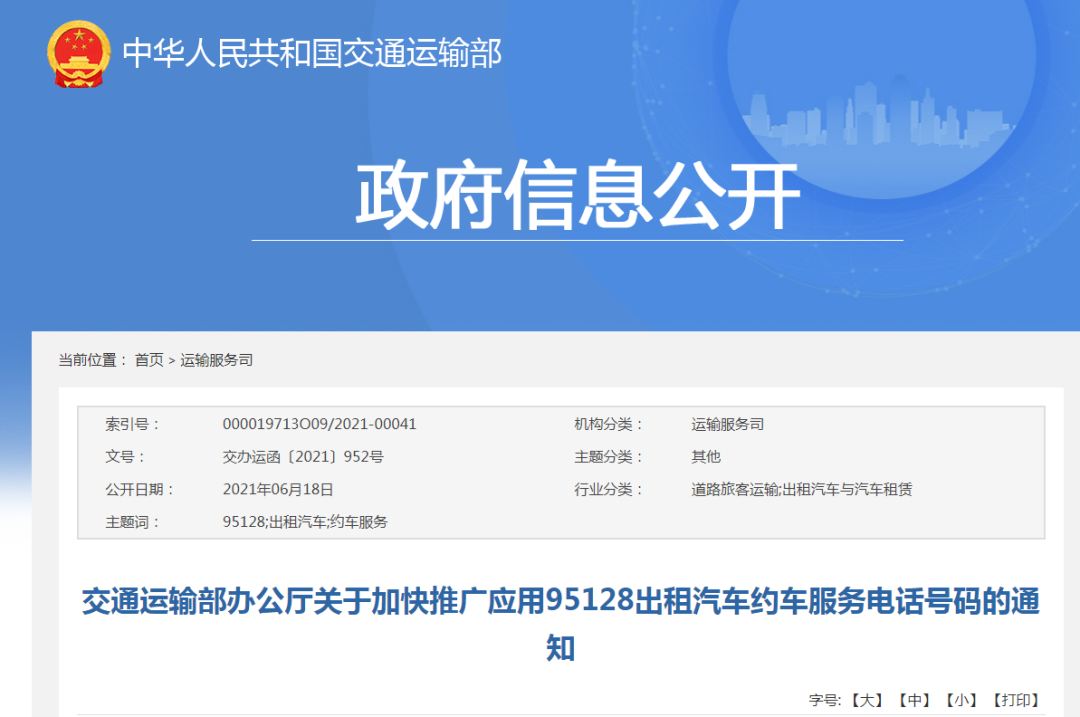The image size is (1080, 717).
Task: Select 道路旅客运输;出租汽车与汽车租赁 industry value
Action: [802, 490]
